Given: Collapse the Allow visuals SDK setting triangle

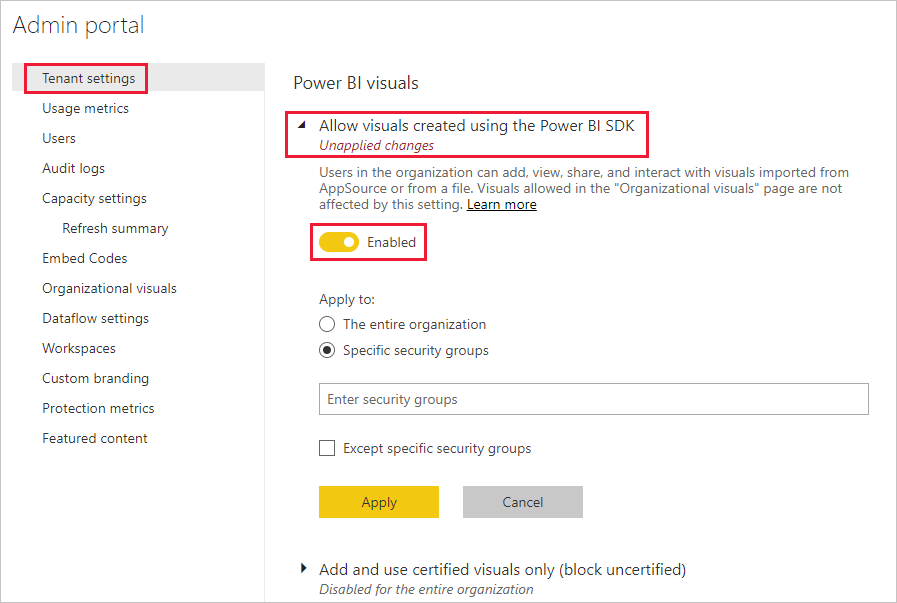Looking at the screenshot, I should pyautogui.click(x=302, y=126).
